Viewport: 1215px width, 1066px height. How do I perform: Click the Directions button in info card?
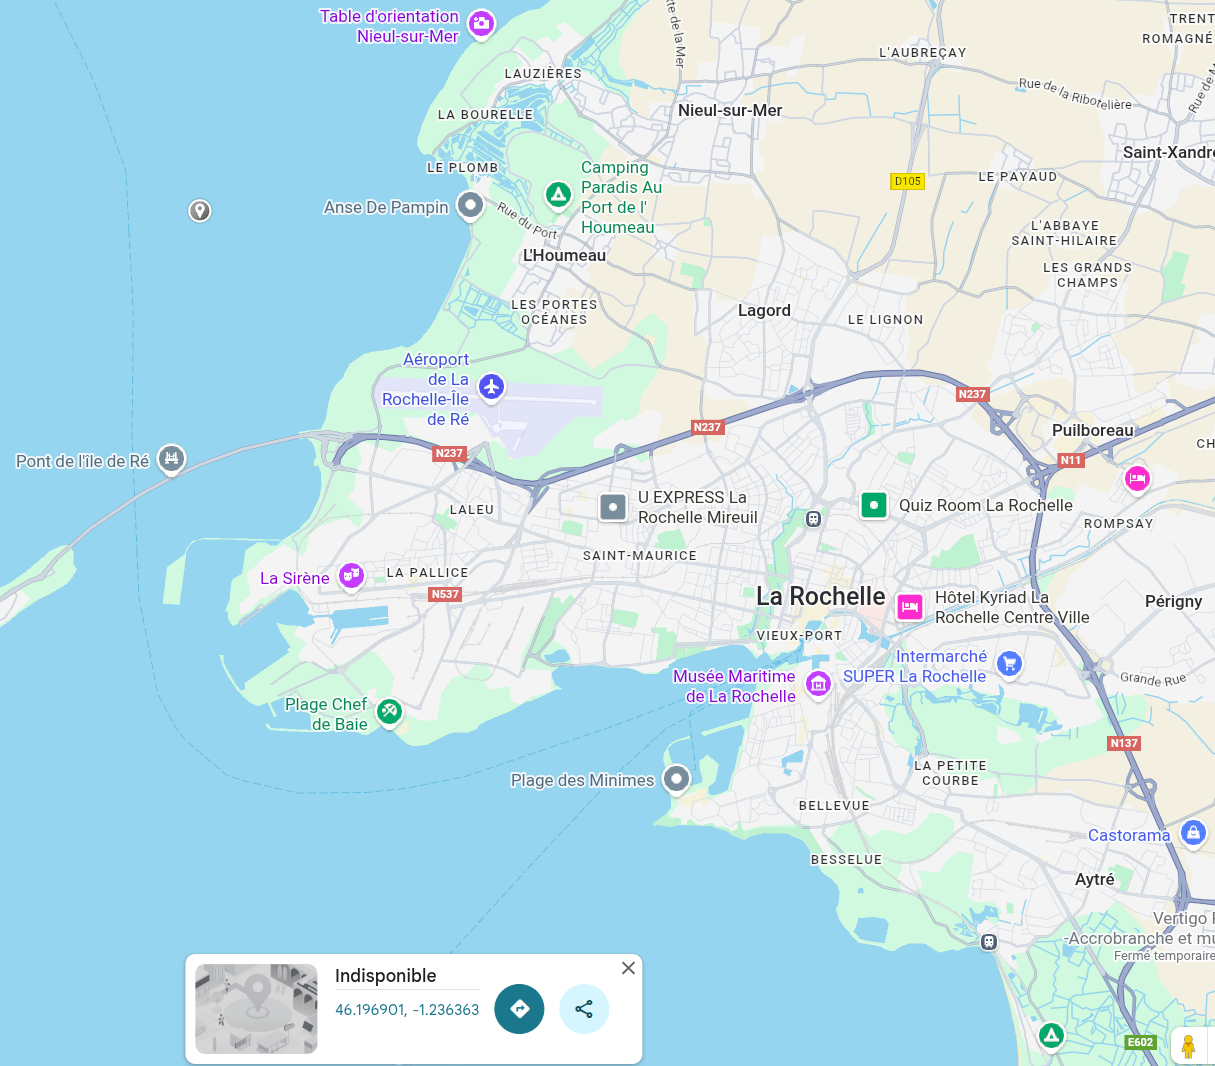(519, 1009)
